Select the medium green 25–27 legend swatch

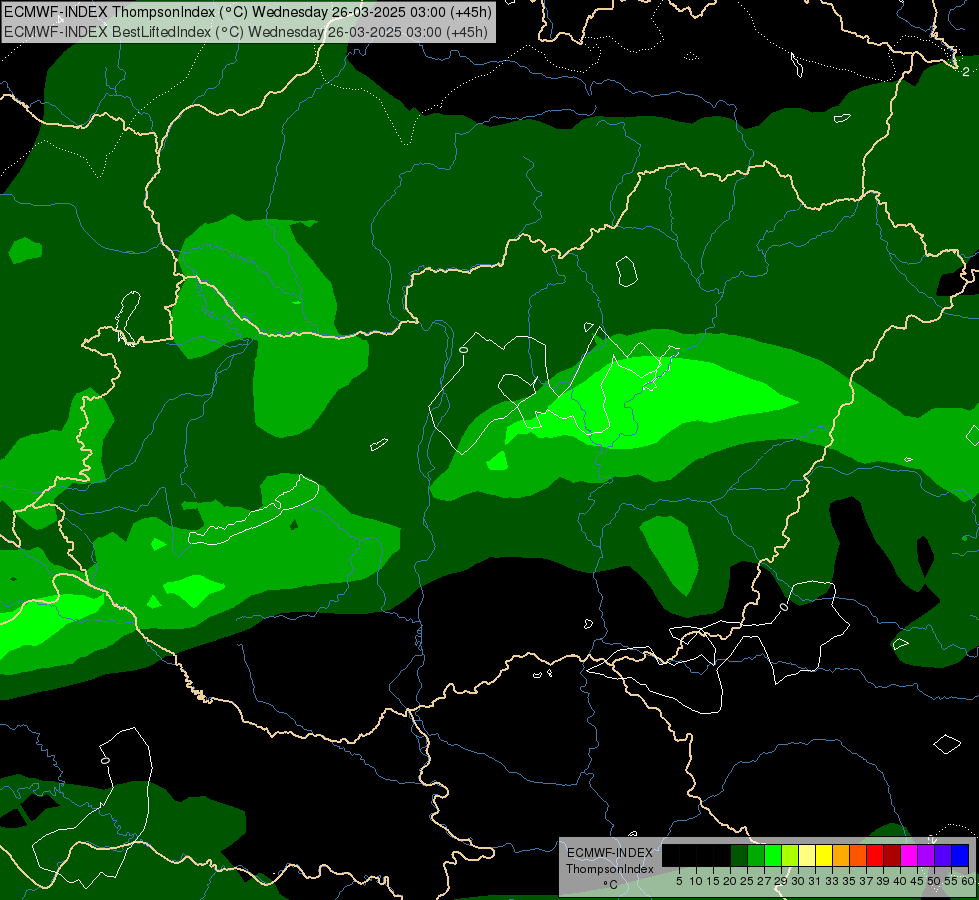click(756, 855)
